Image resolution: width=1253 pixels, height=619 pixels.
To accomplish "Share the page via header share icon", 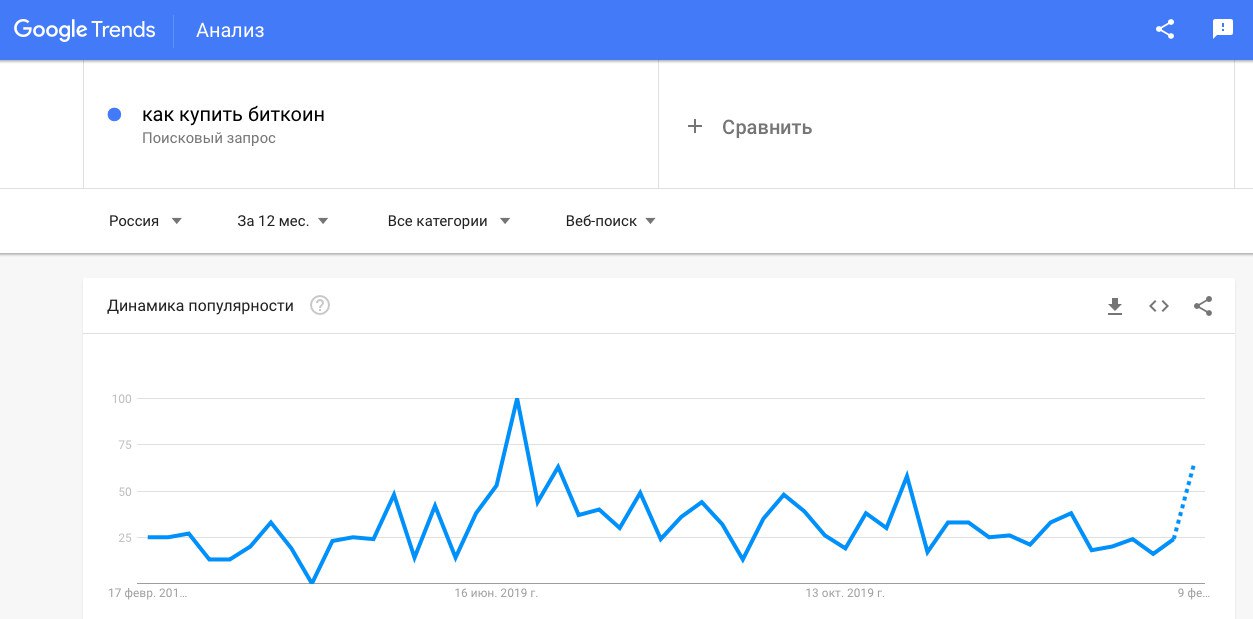I will pyautogui.click(x=1165, y=29).
